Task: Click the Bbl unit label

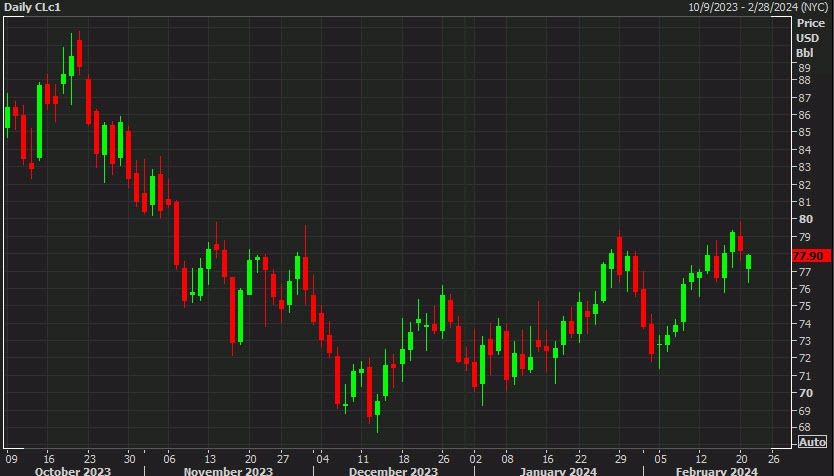Action: click(x=805, y=53)
